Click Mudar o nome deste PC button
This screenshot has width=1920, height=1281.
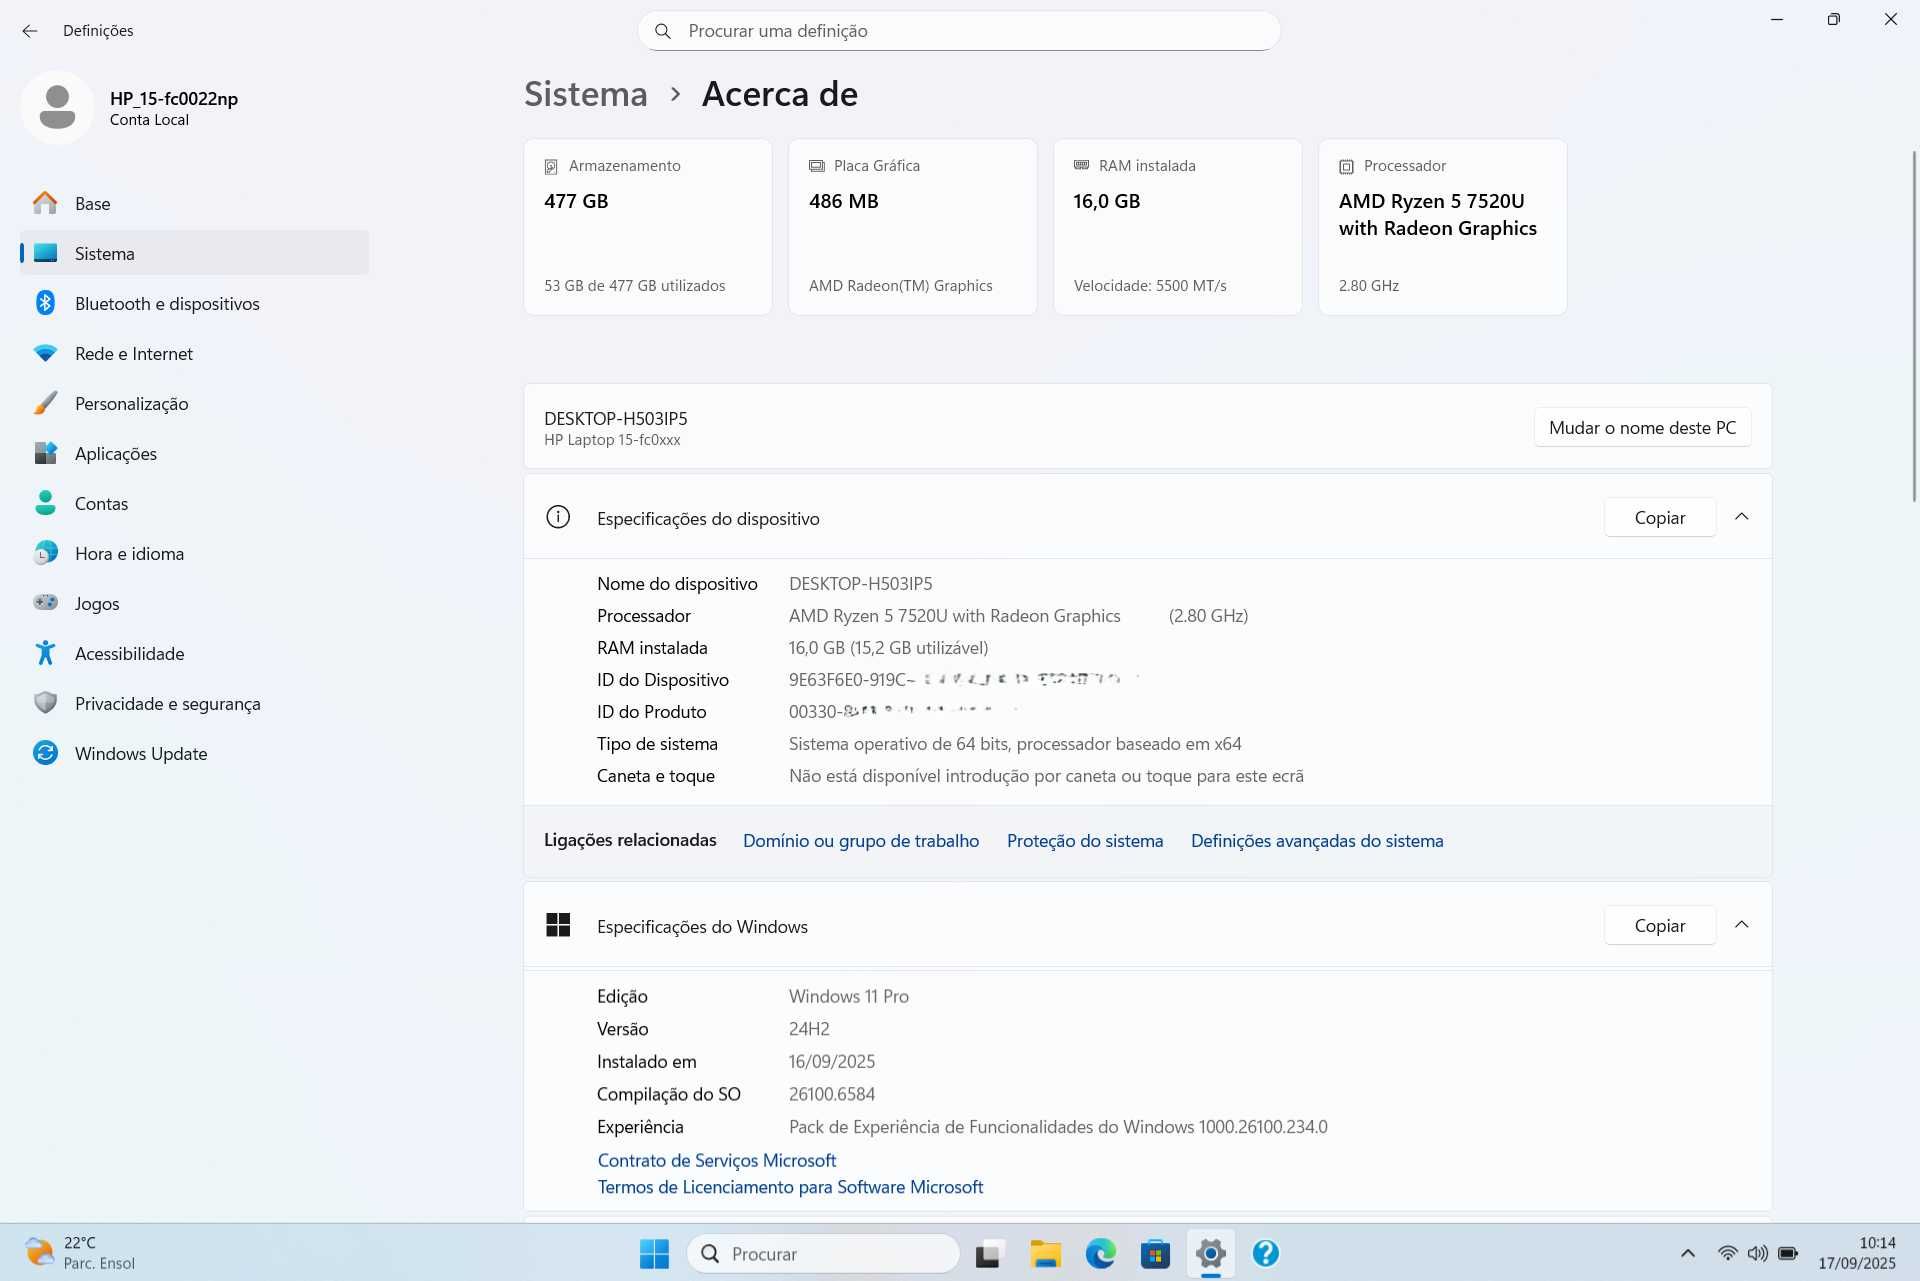click(x=1642, y=428)
